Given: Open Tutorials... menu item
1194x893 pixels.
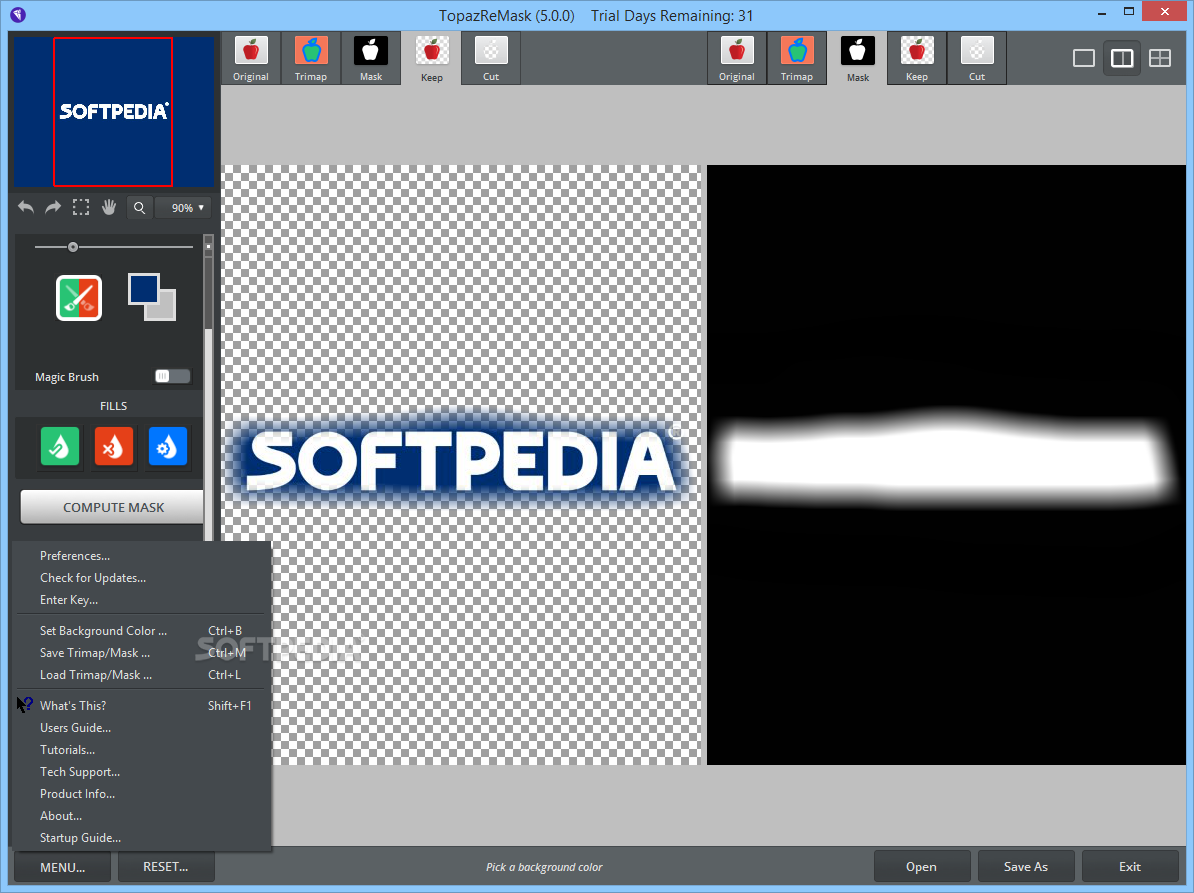Looking at the screenshot, I should click(142, 750).
